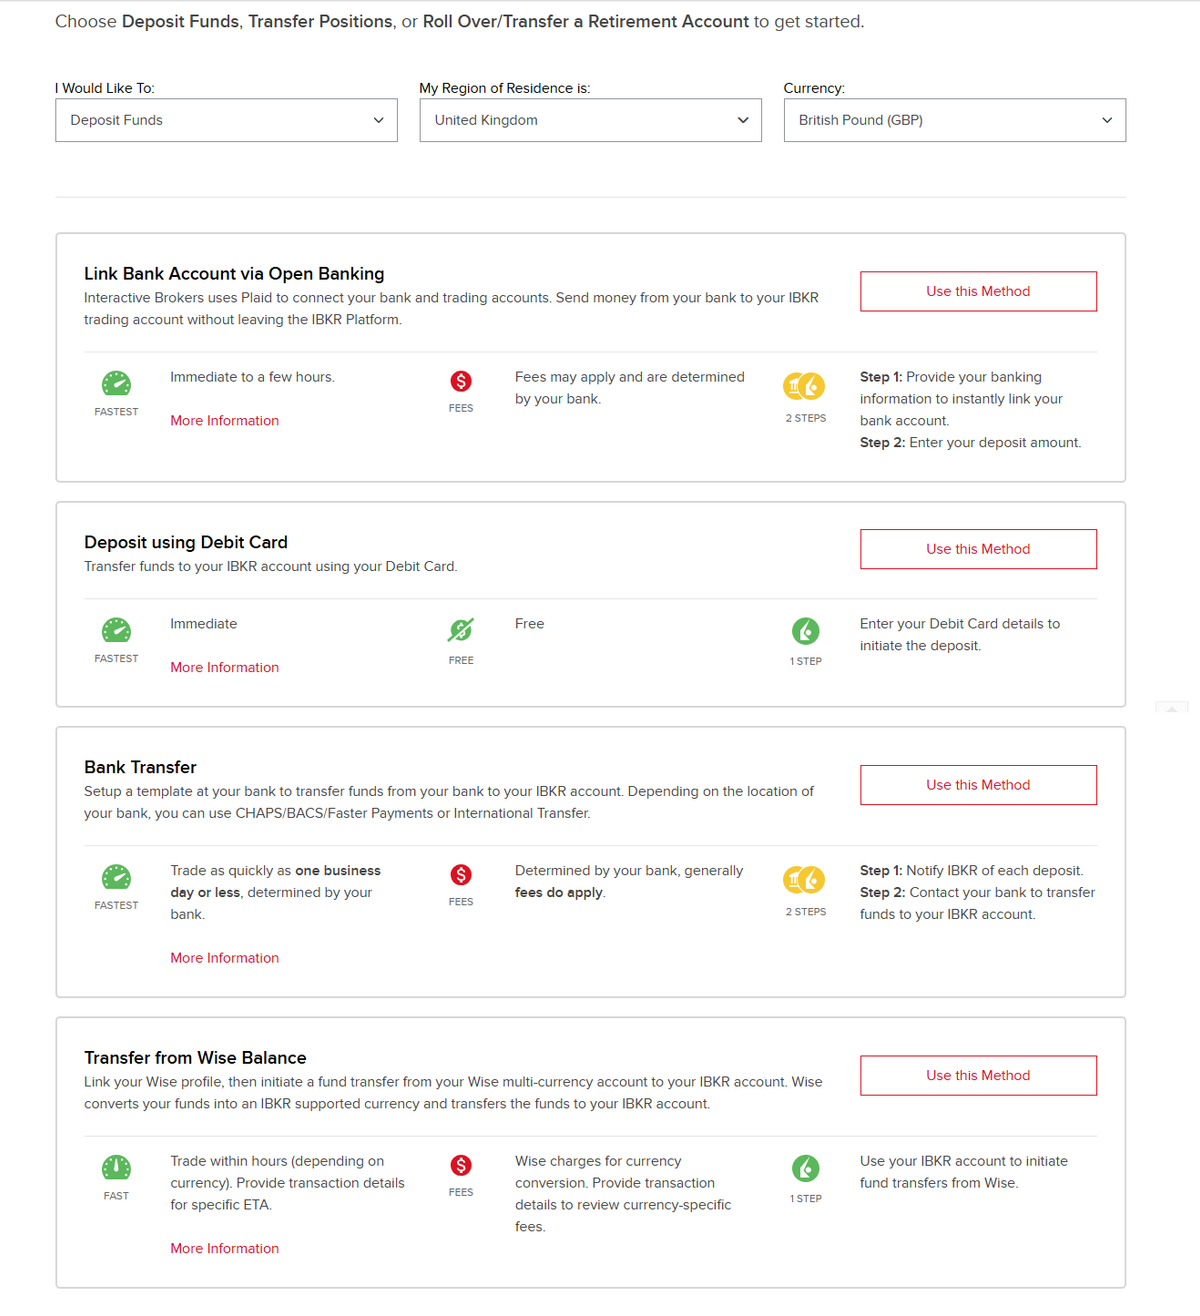
Task: Use this Method for Debit Card deposit
Action: (x=978, y=549)
